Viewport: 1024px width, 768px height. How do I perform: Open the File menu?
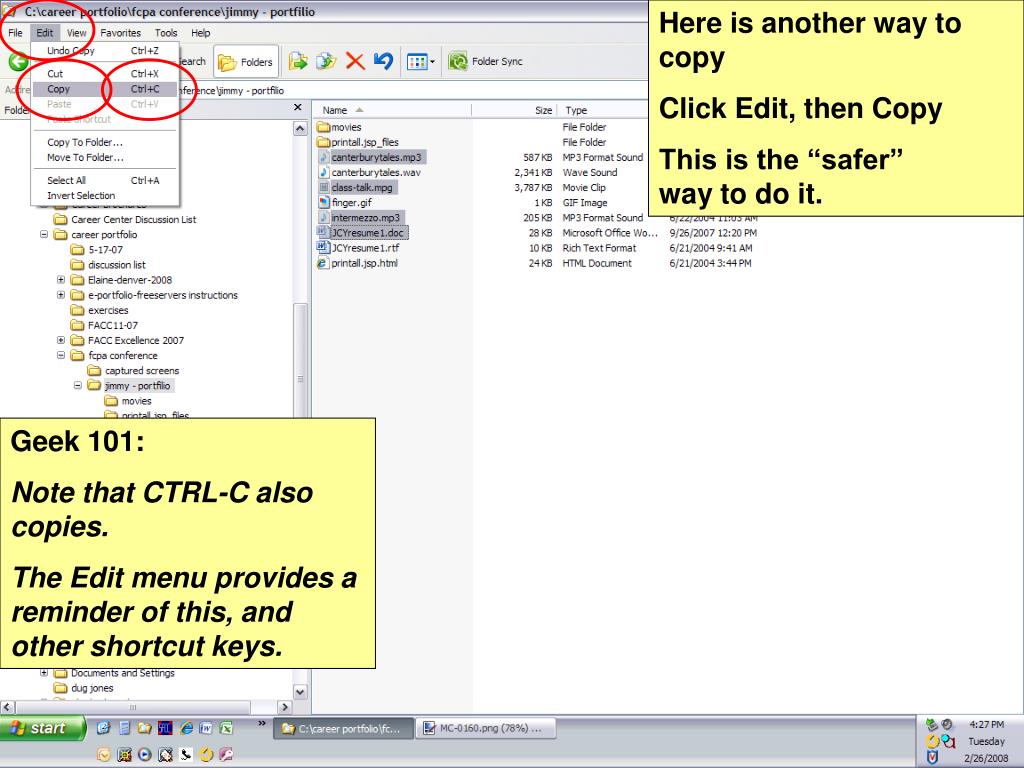point(16,33)
